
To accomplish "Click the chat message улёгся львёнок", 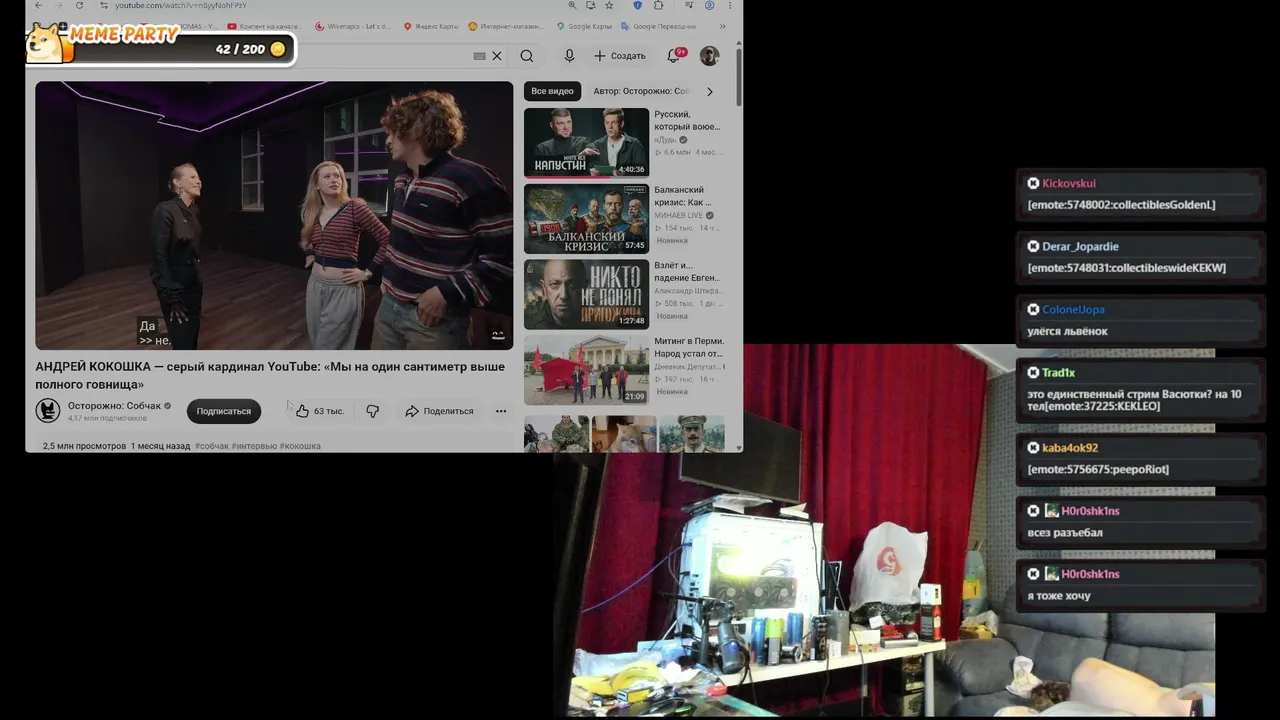I will pyautogui.click(x=1067, y=331).
